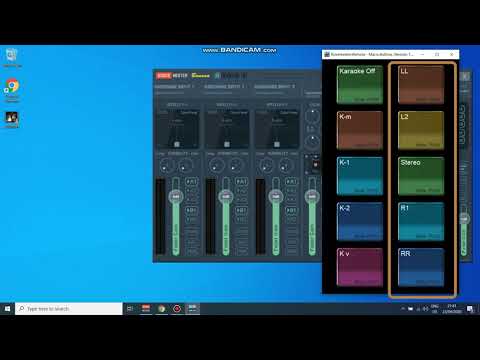Click the fourth strip's fader knob
Screen dimensions: 480x360
click(312, 197)
